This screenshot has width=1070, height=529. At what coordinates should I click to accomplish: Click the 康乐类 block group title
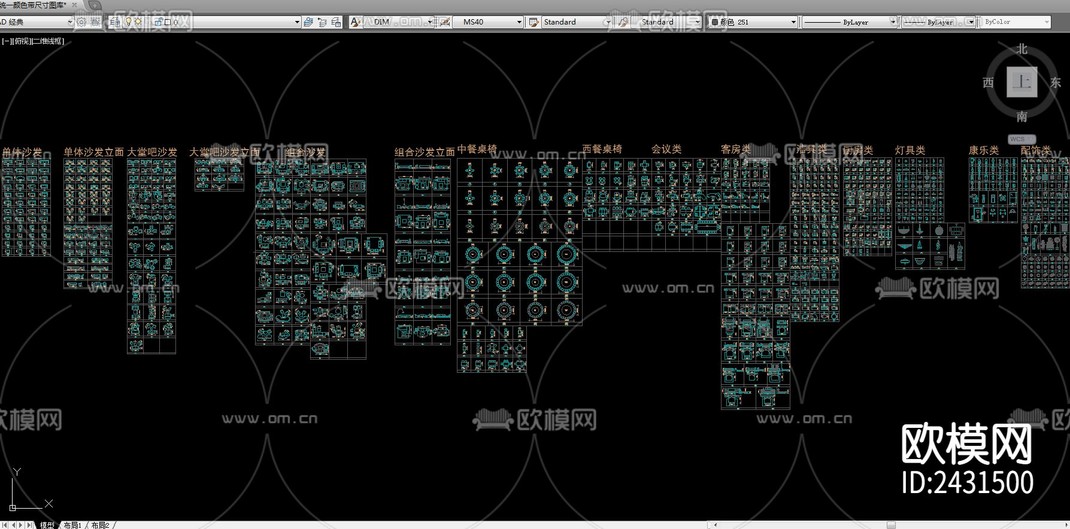coord(983,149)
